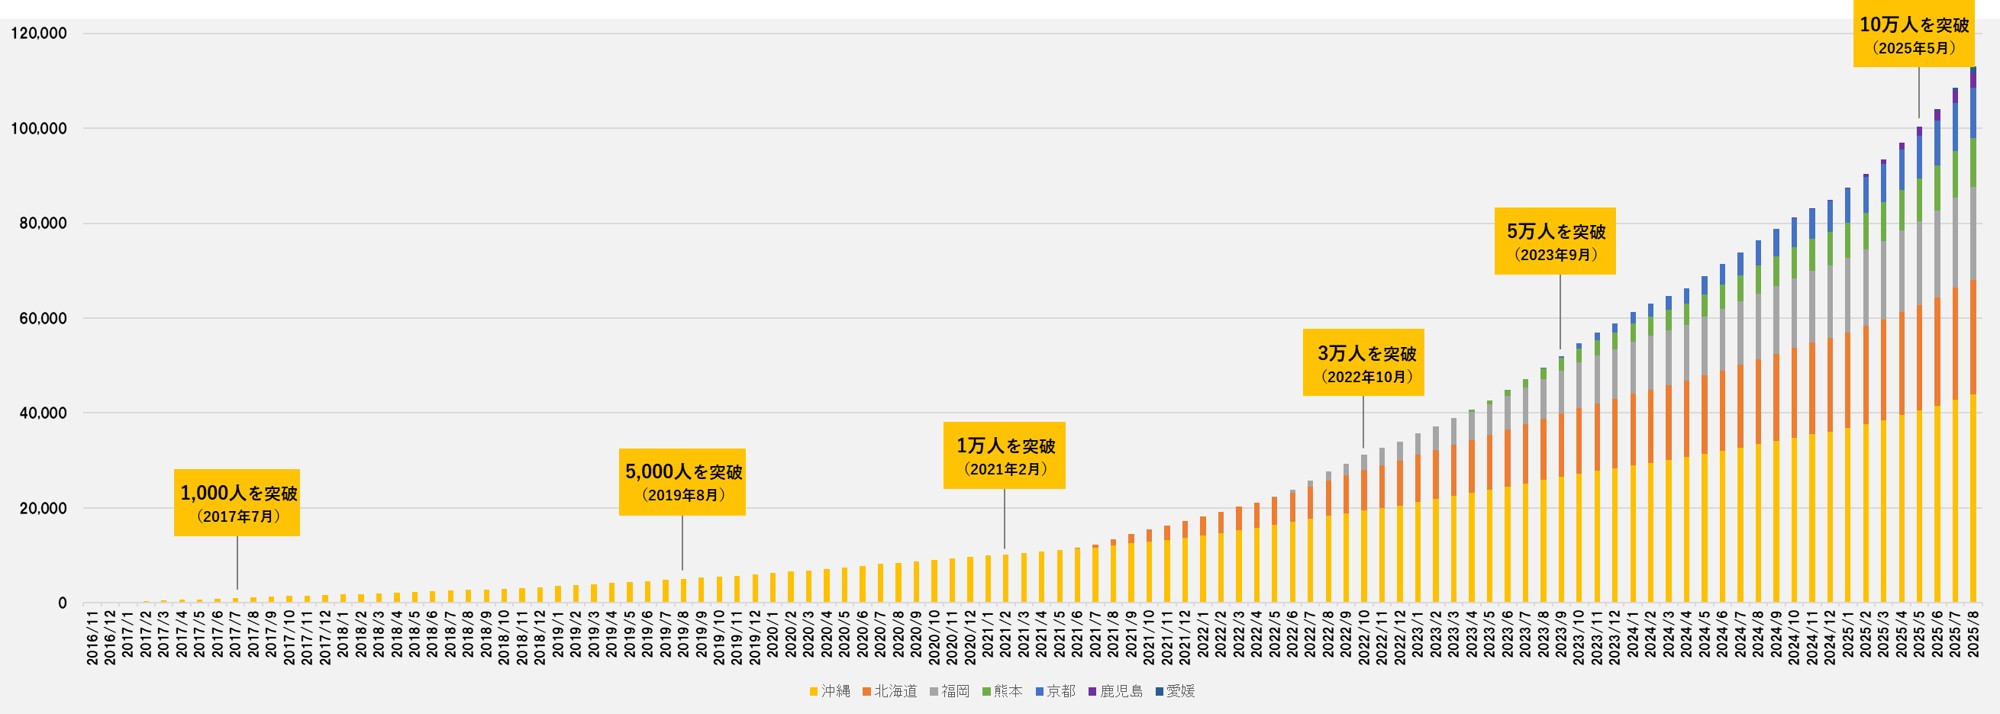
Task: Select the 5,000人を突破 callout label
Action: [x=682, y=482]
